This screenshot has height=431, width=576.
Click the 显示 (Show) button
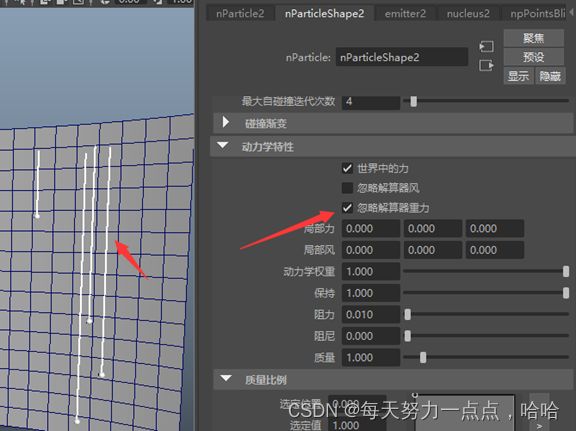(518, 76)
